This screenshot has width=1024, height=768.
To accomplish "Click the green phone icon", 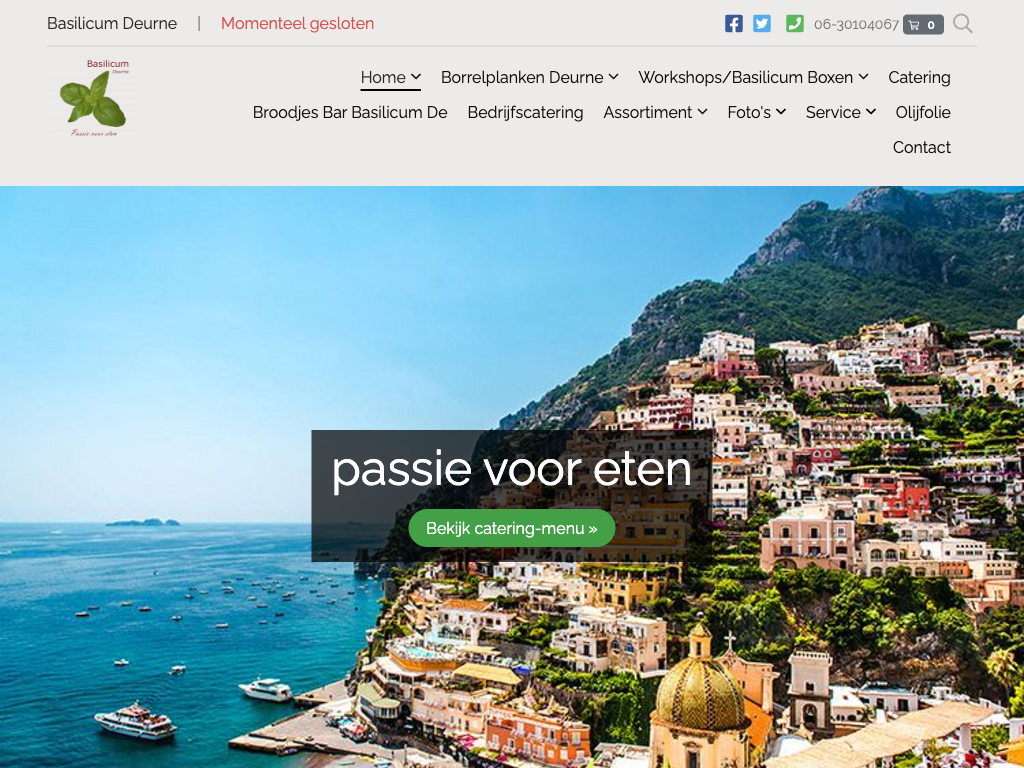I will point(795,24).
